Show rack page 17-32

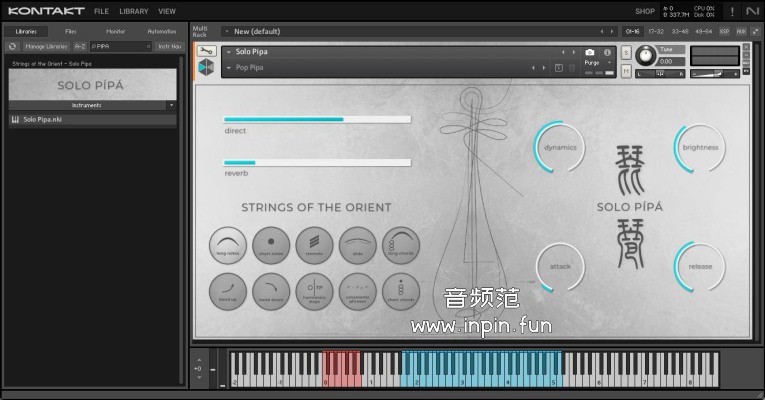tap(656, 31)
